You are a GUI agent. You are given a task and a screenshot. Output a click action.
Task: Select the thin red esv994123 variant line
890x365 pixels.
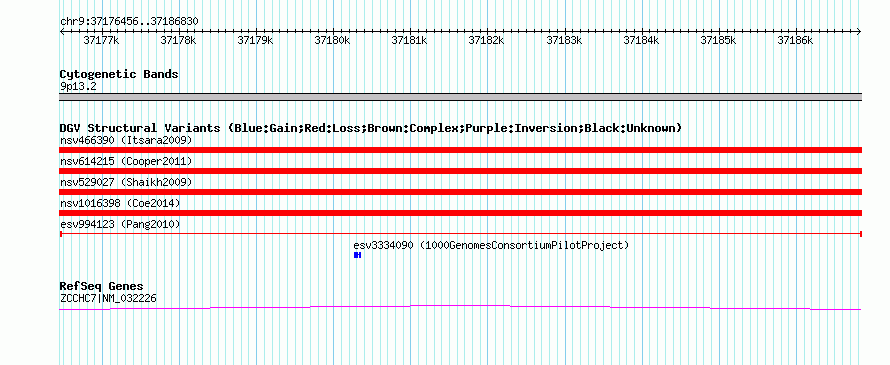pos(460,234)
